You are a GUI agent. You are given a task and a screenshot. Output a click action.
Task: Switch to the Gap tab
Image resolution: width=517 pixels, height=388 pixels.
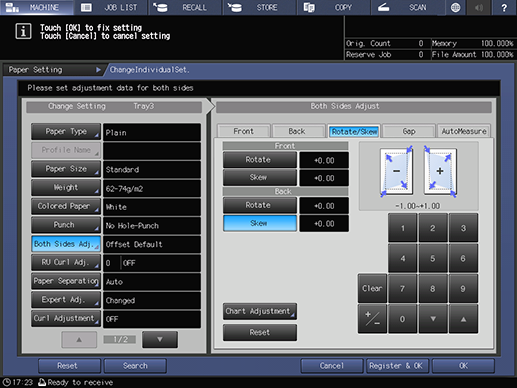409,131
